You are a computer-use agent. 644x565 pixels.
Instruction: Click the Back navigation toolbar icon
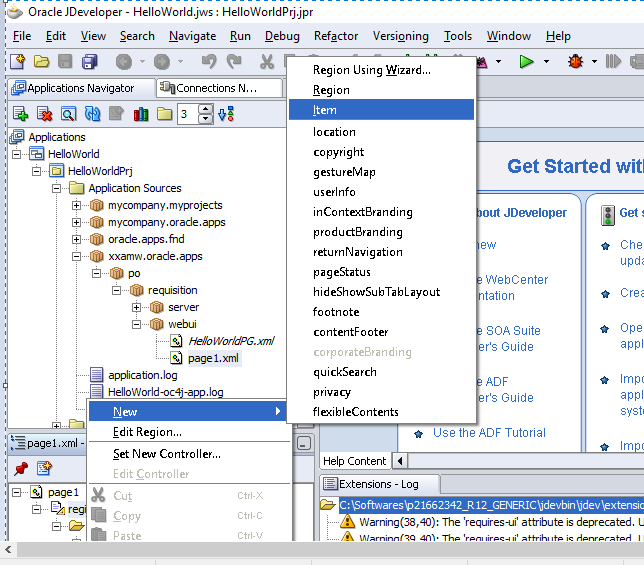coord(124,62)
